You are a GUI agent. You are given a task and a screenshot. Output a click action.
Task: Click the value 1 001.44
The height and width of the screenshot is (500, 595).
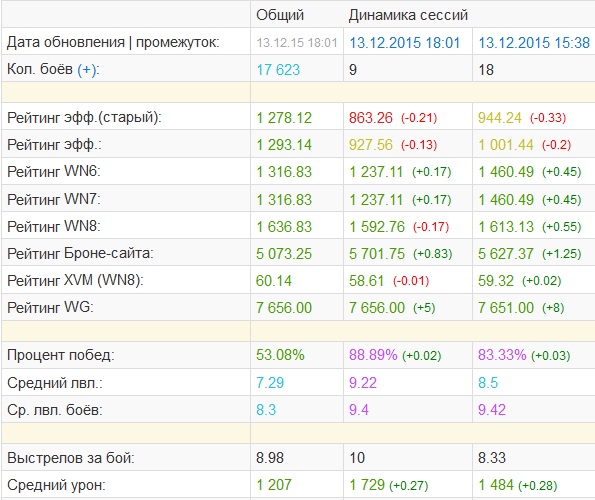tap(506, 145)
